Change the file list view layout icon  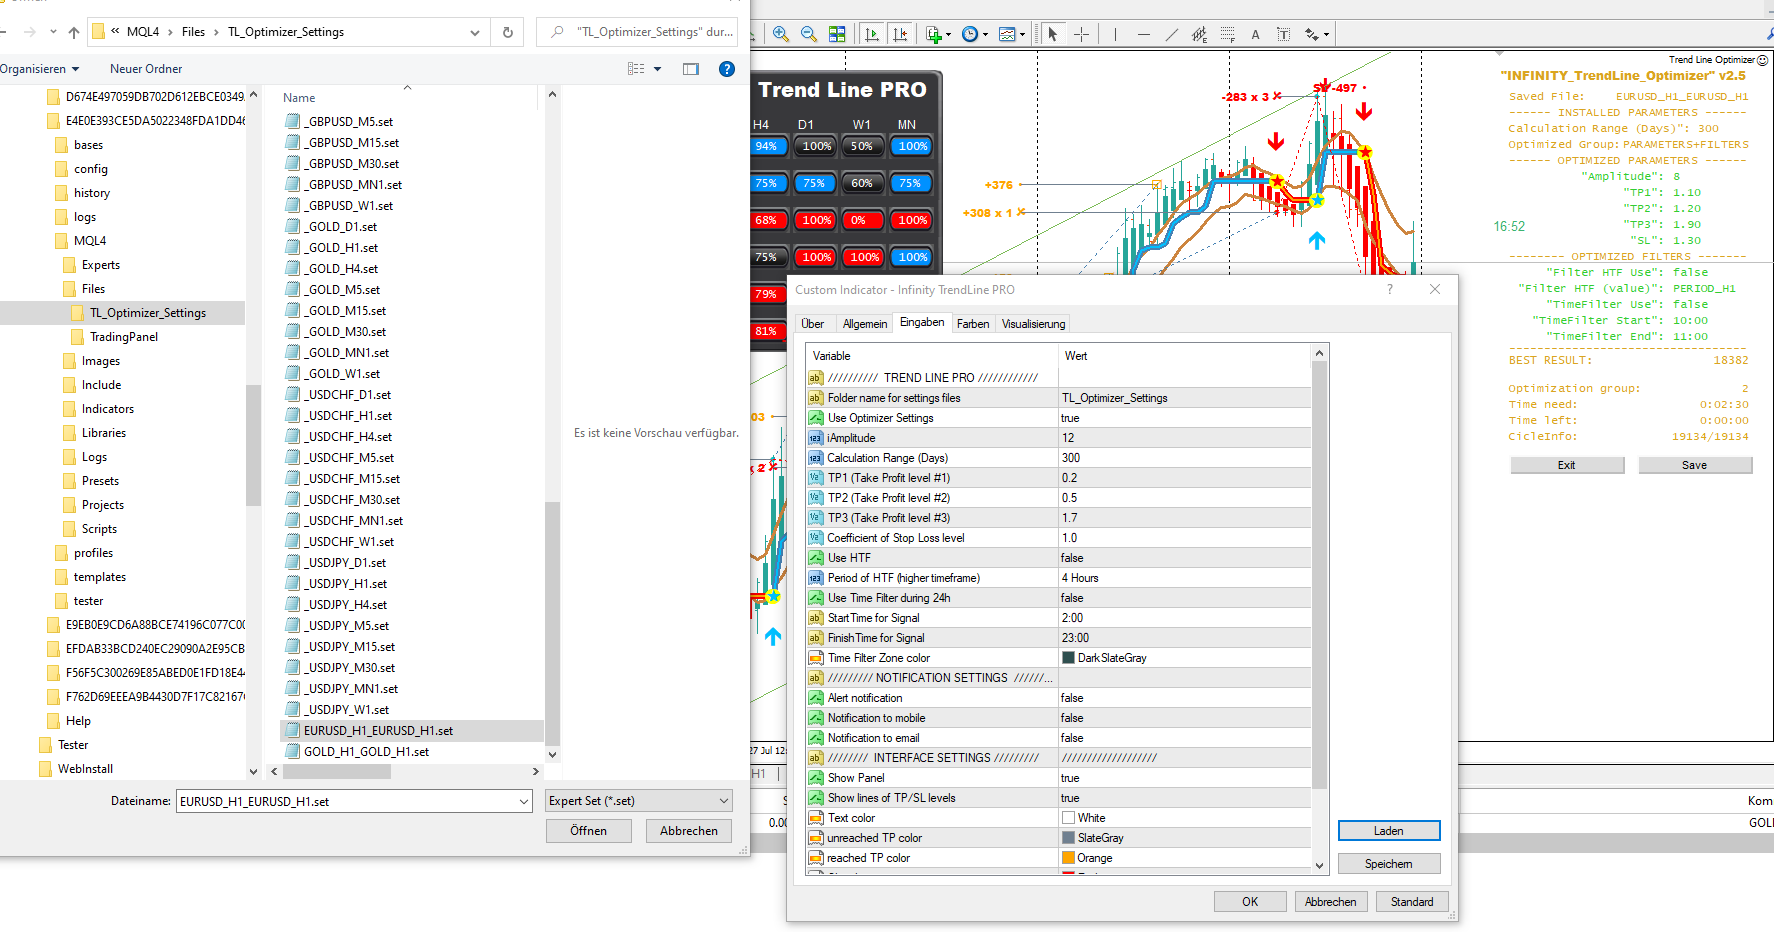pyautogui.click(x=636, y=69)
